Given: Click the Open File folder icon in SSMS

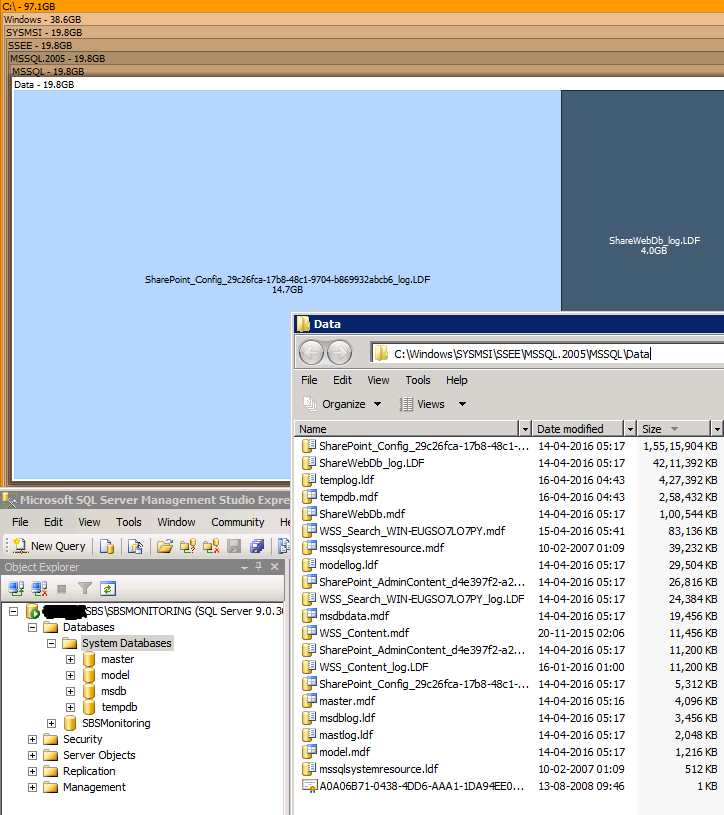Looking at the screenshot, I should point(165,546).
